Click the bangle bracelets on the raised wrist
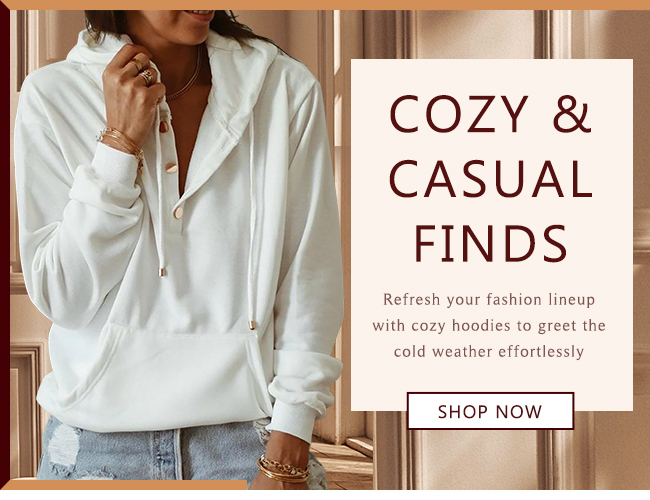 [x=122, y=145]
